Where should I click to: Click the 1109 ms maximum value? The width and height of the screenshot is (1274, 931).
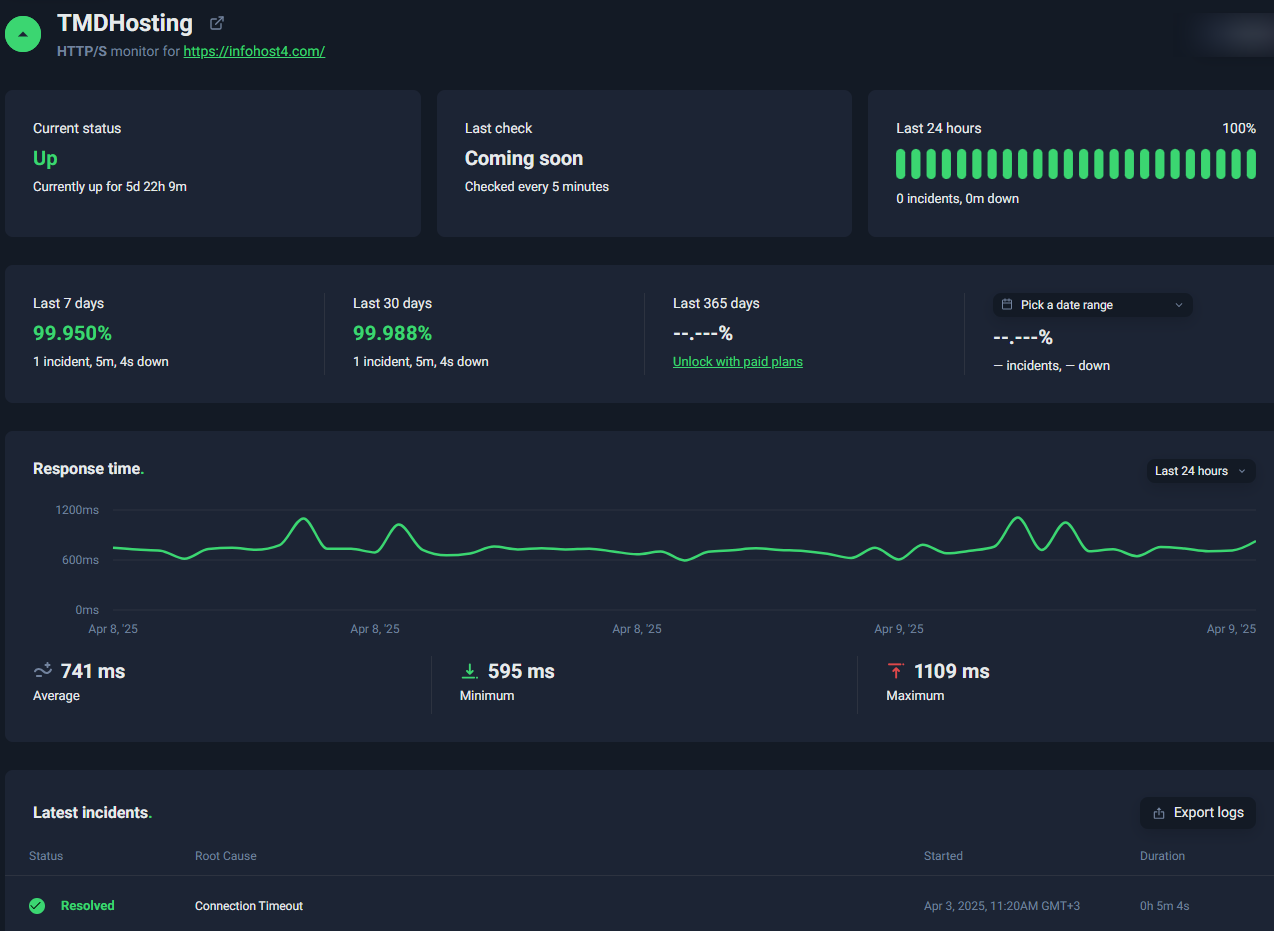[952, 671]
